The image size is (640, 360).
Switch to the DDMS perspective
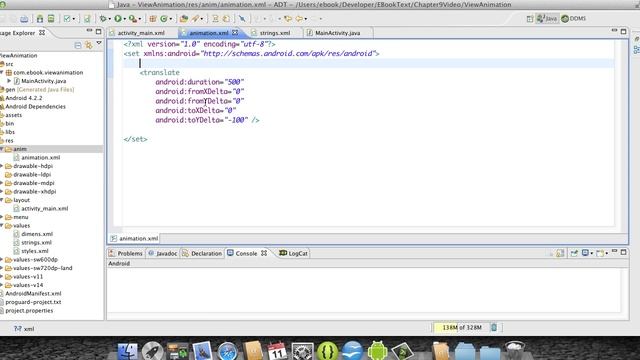tap(573, 19)
